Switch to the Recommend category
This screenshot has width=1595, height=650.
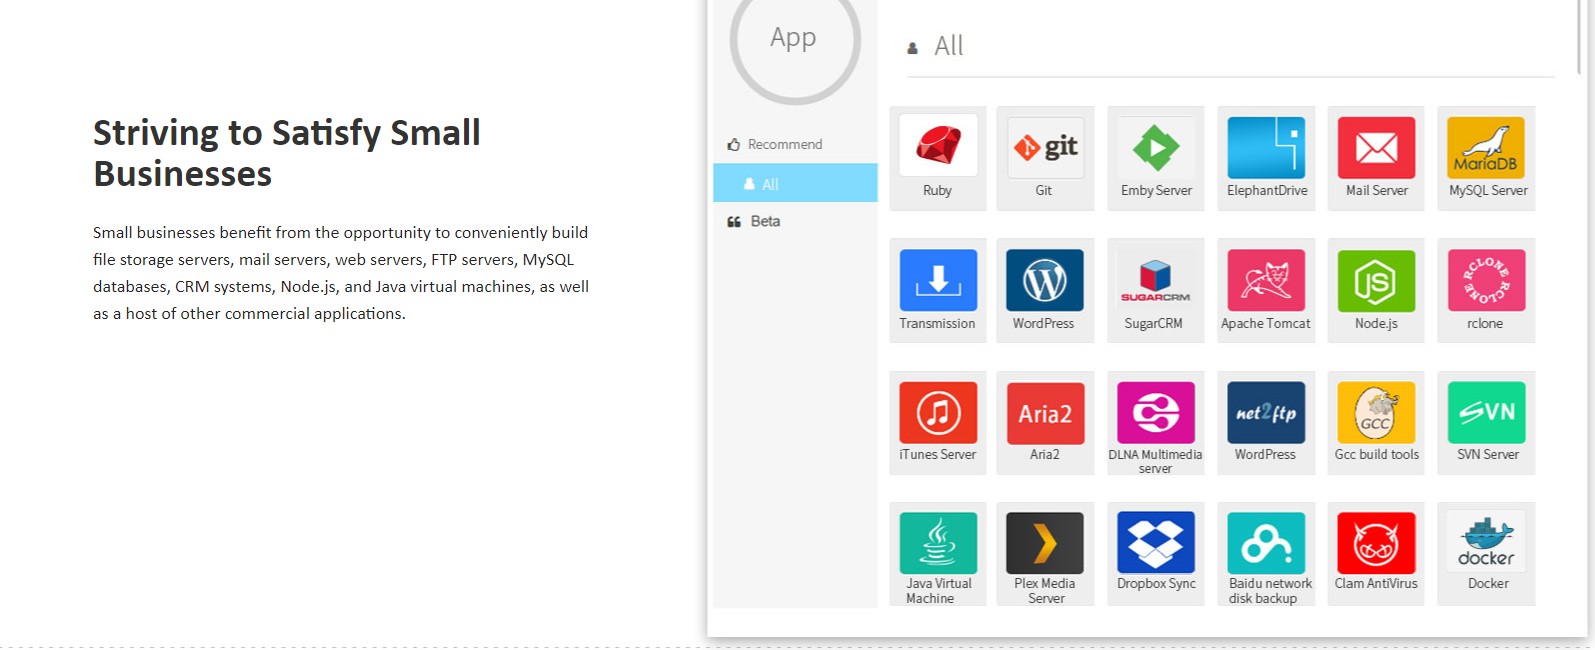(x=784, y=144)
